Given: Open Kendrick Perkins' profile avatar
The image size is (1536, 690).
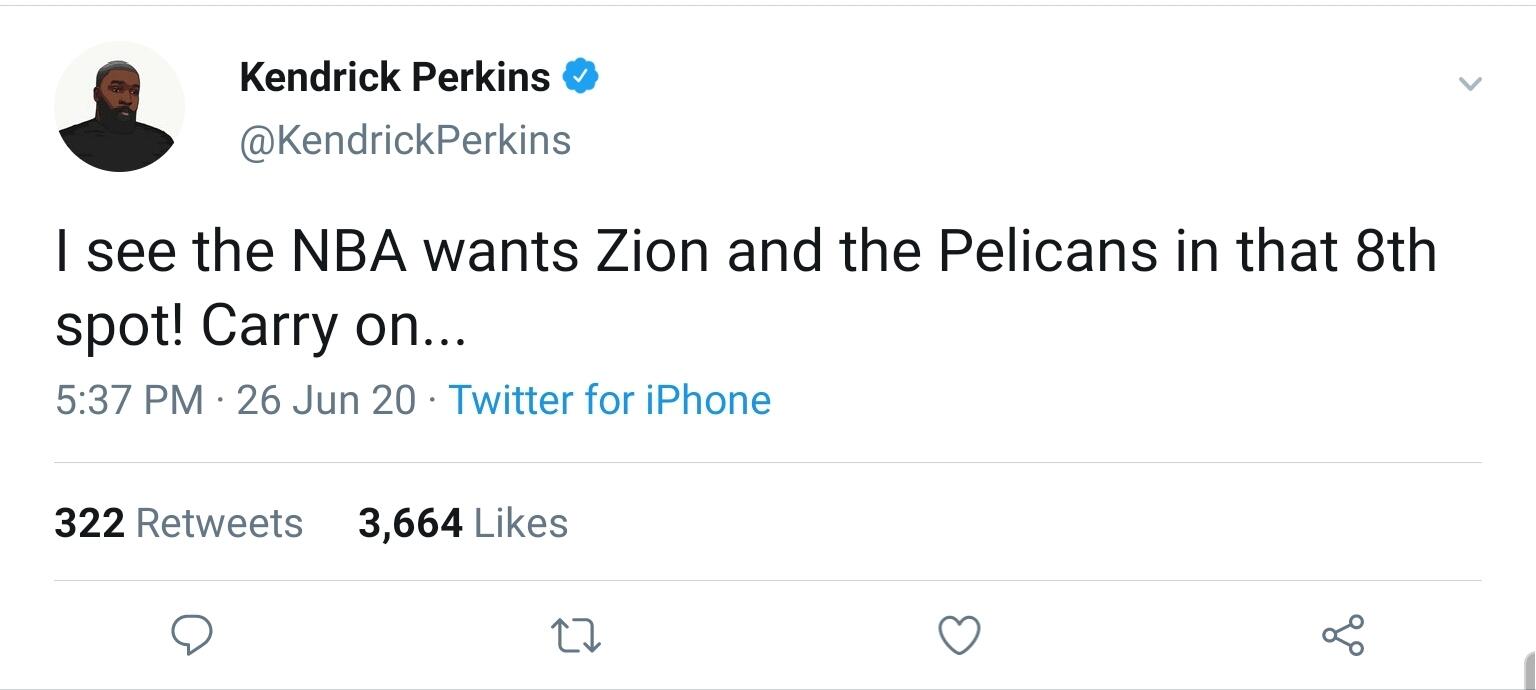Looking at the screenshot, I should coord(119,107).
